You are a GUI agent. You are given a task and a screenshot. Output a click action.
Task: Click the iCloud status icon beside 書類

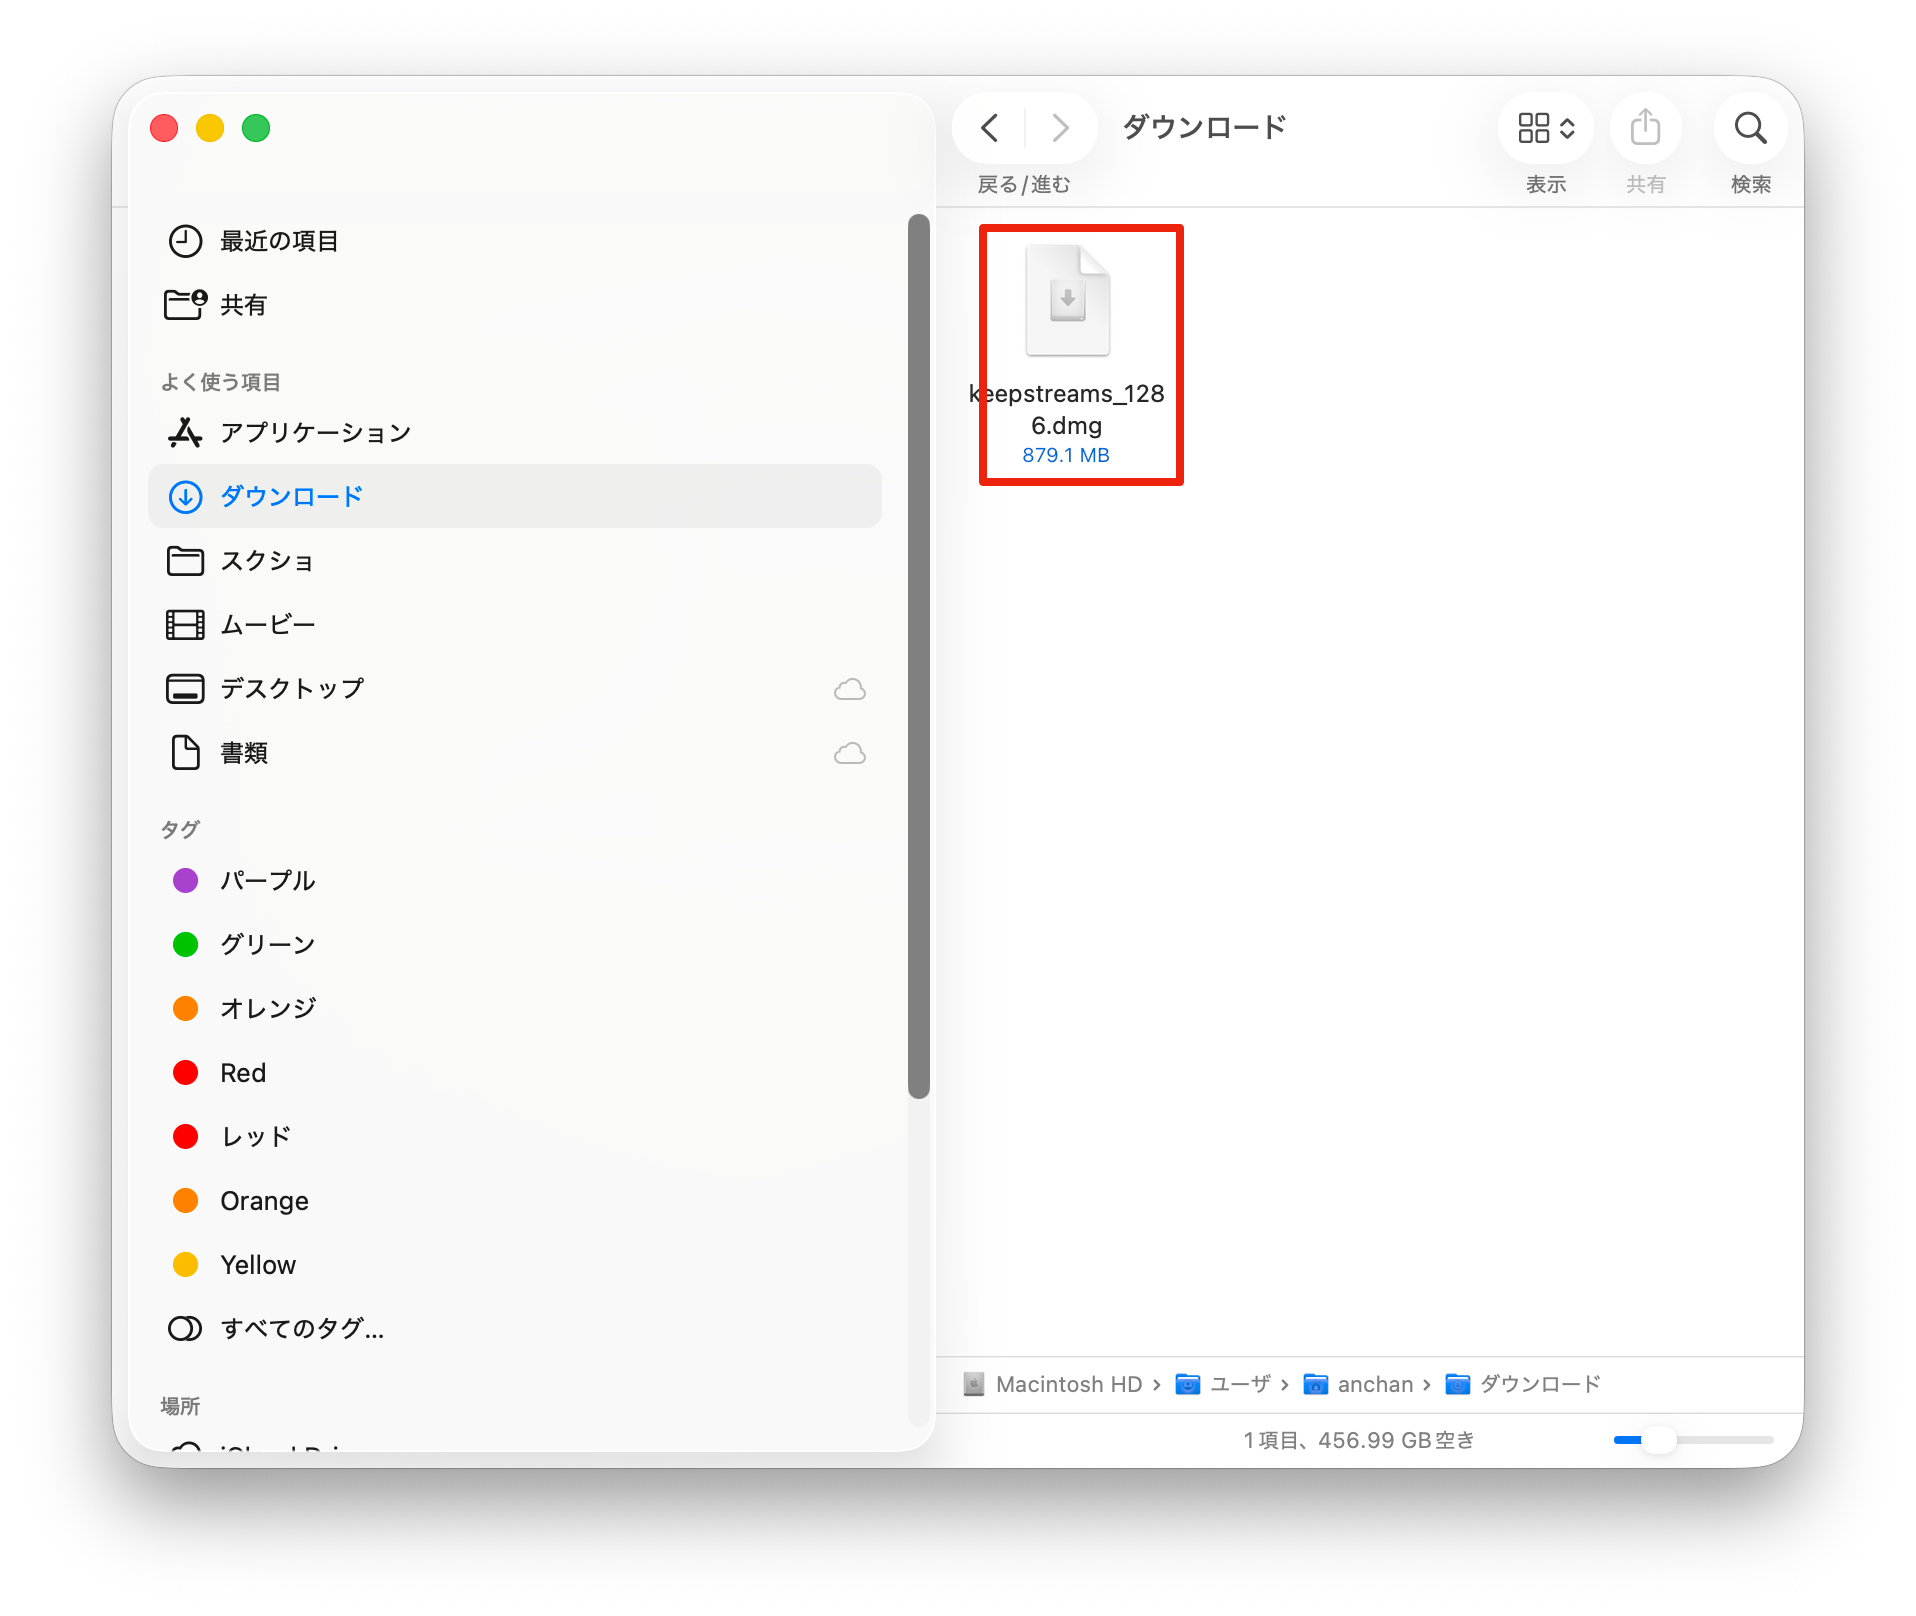(849, 753)
